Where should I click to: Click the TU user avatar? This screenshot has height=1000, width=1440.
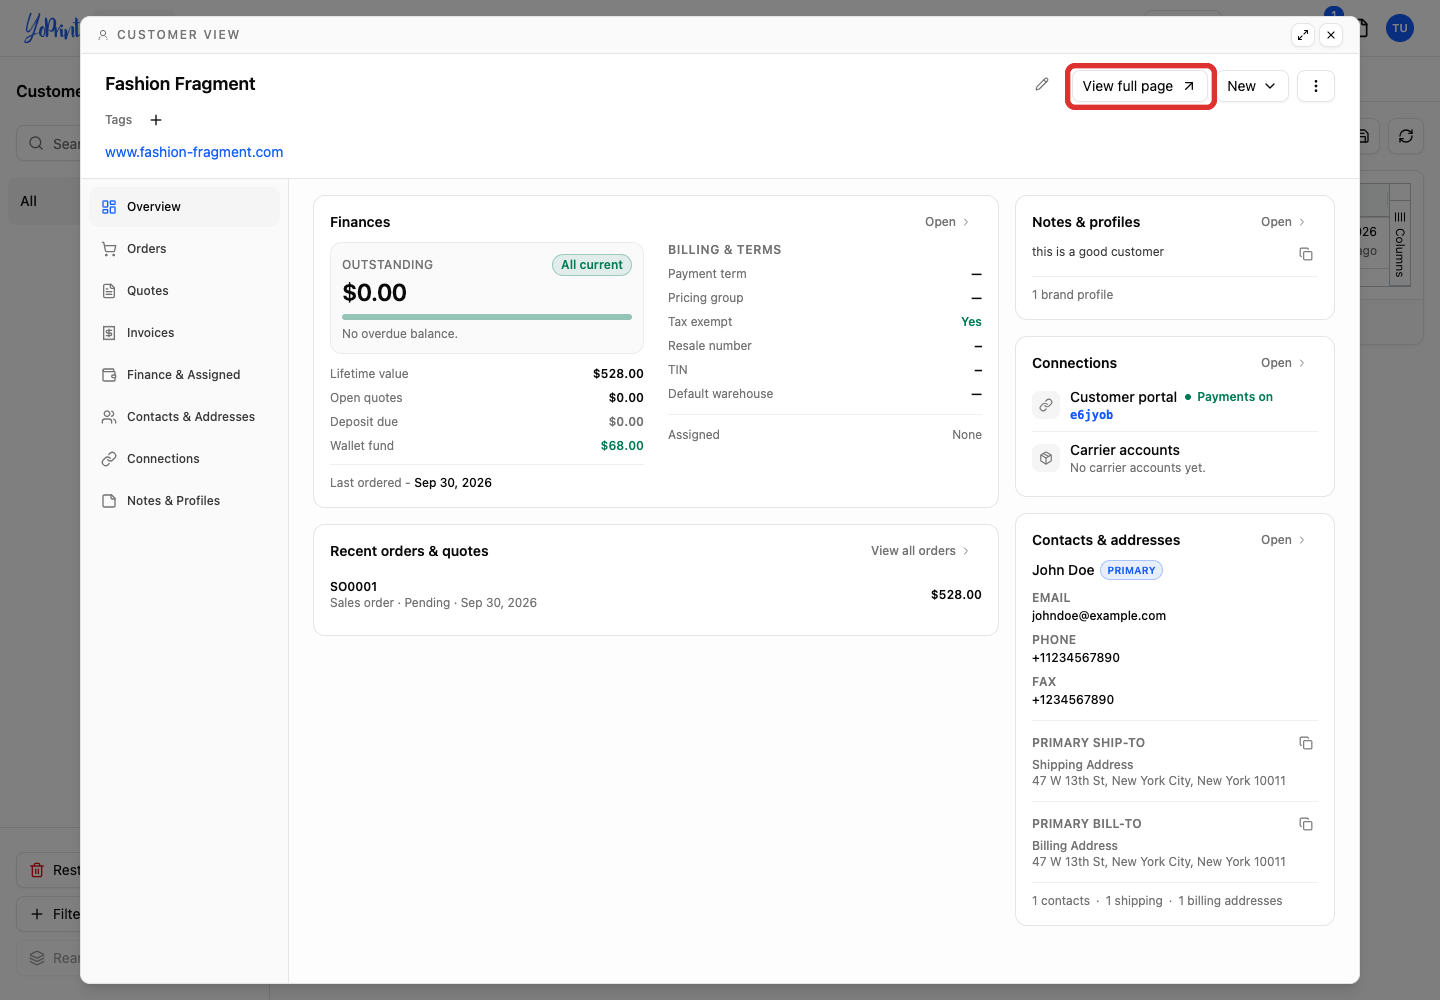point(1400,28)
